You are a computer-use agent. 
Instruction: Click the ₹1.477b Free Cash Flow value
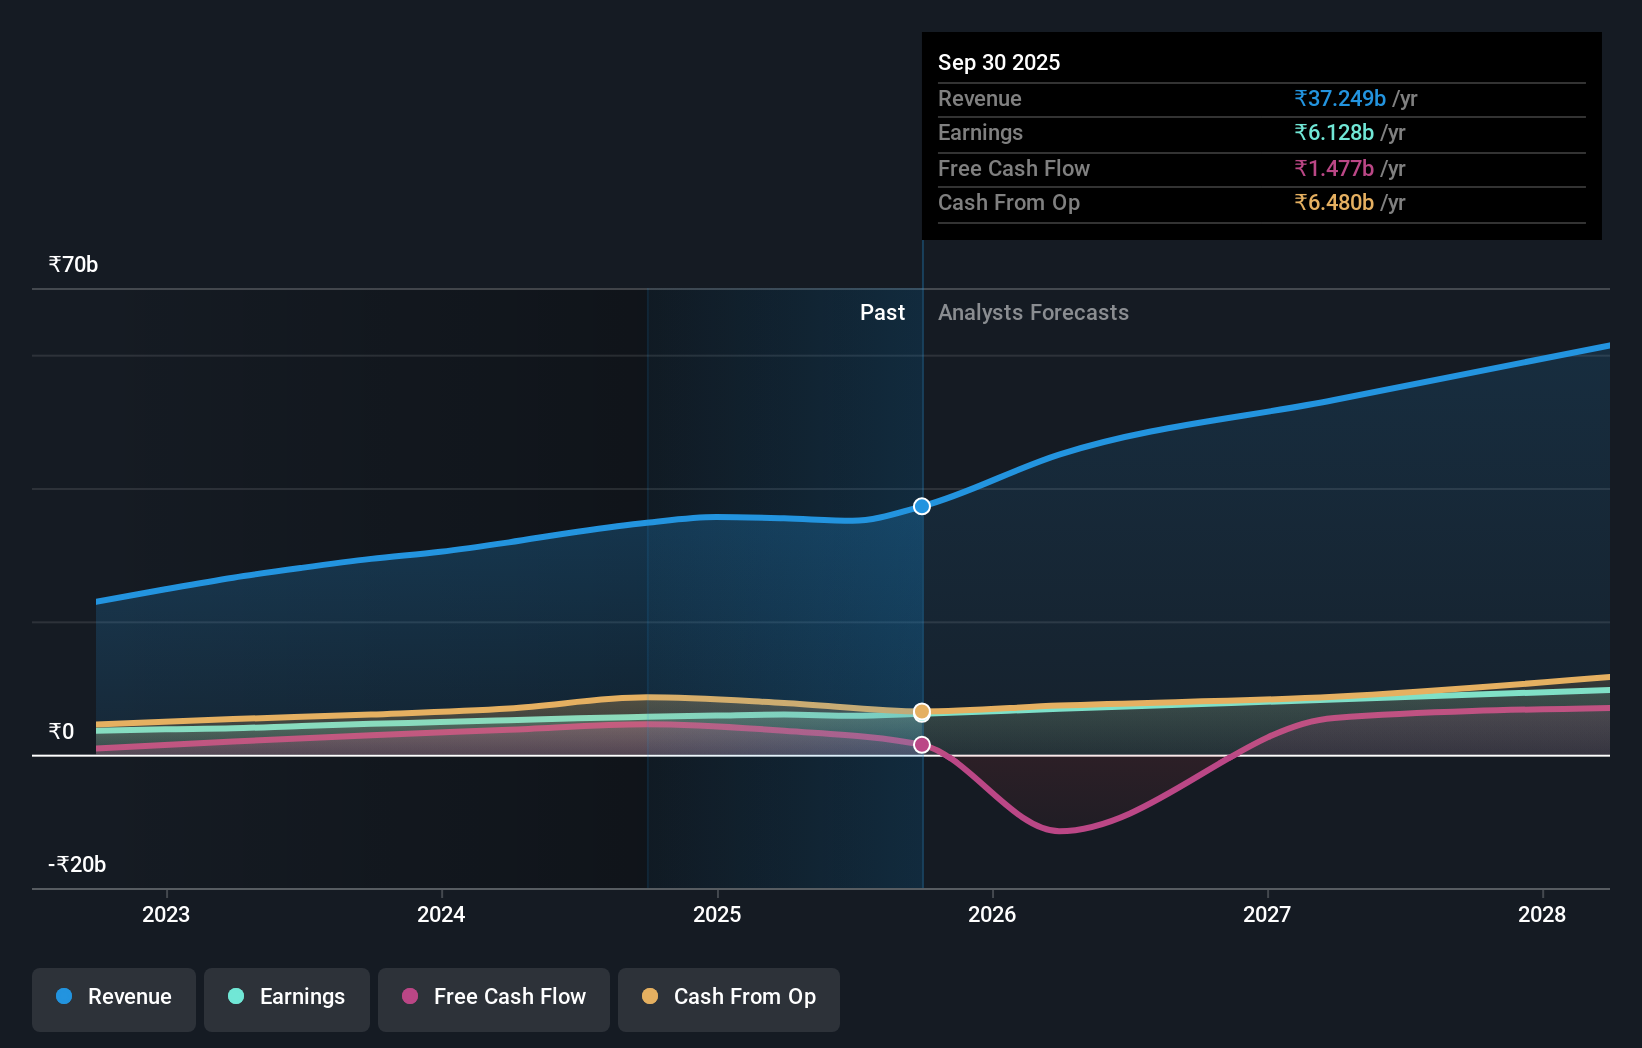point(1333,168)
